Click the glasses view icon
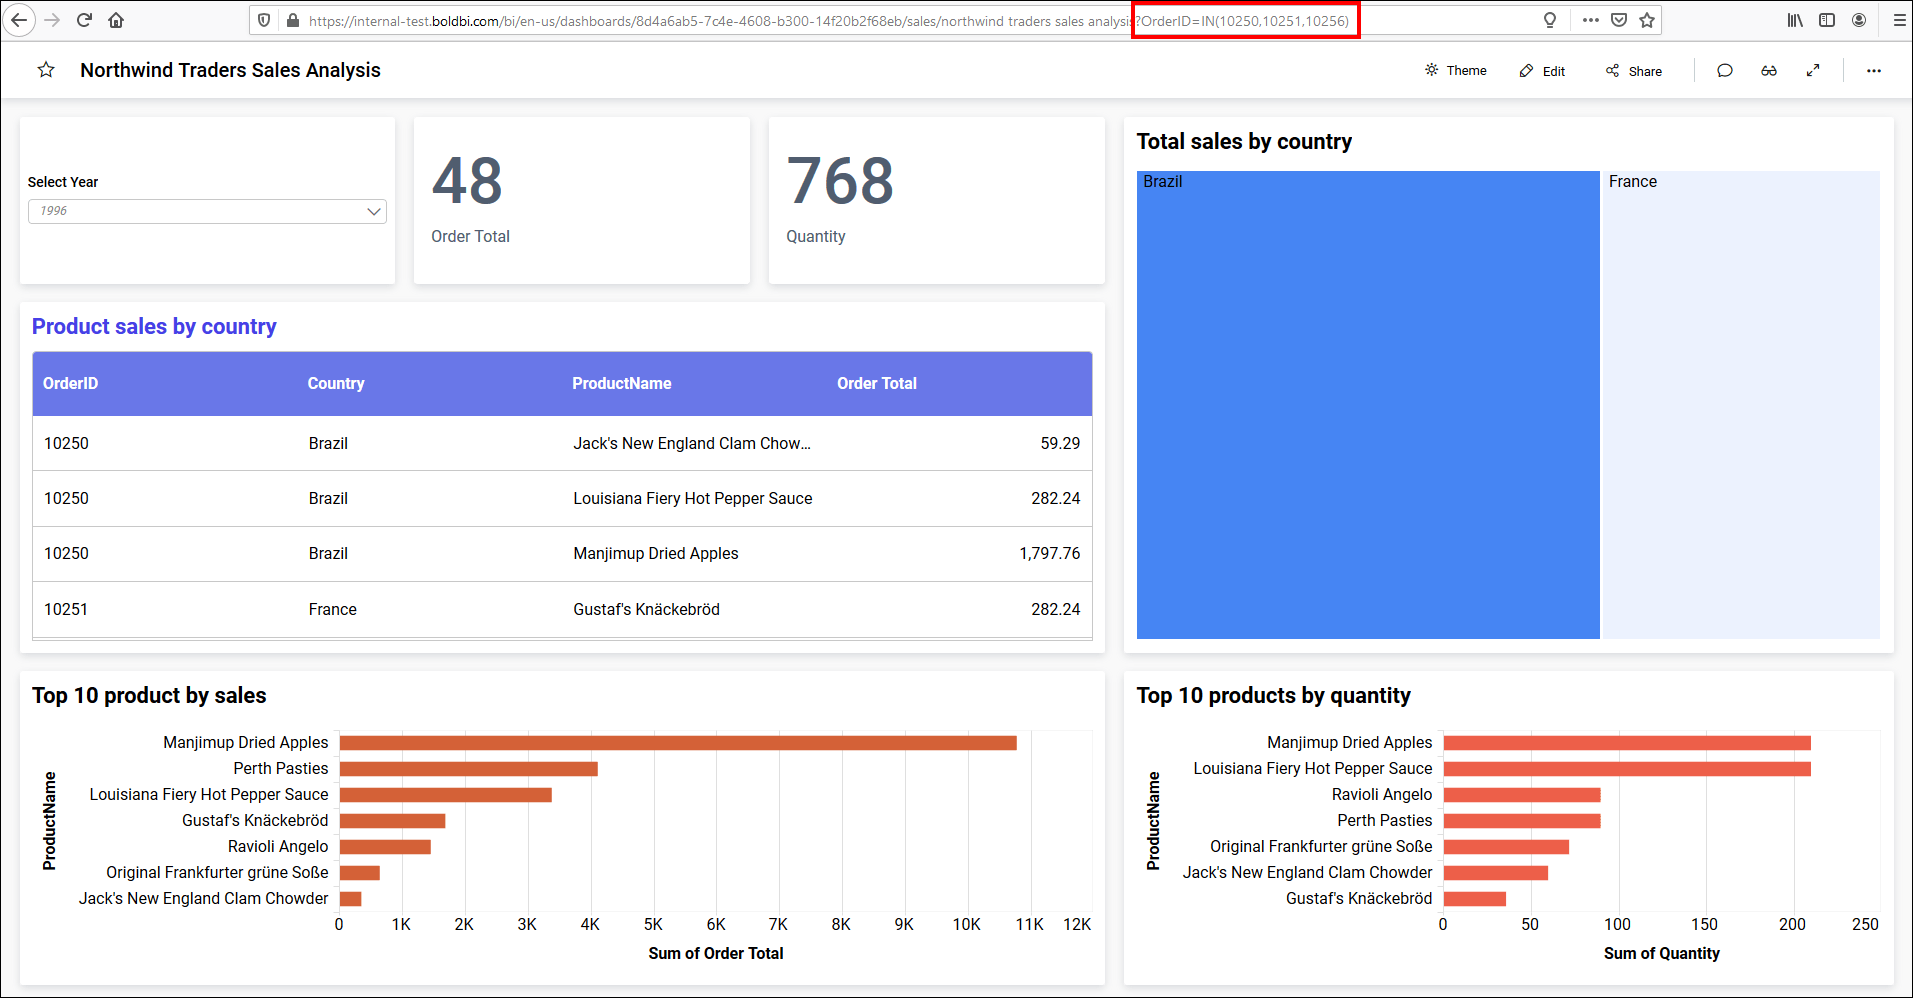The width and height of the screenshot is (1913, 998). pyautogui.click(x=1768, y=71)
